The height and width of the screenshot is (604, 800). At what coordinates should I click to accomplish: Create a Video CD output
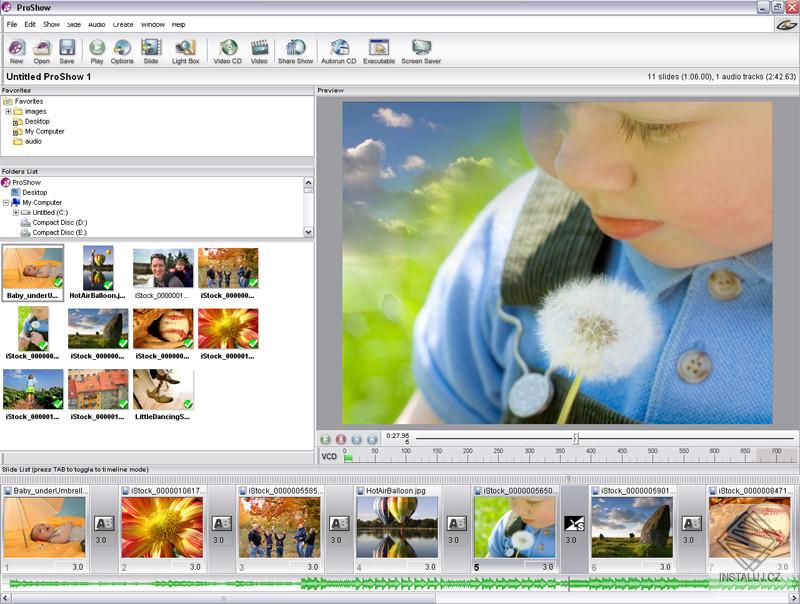coord(228,52)
